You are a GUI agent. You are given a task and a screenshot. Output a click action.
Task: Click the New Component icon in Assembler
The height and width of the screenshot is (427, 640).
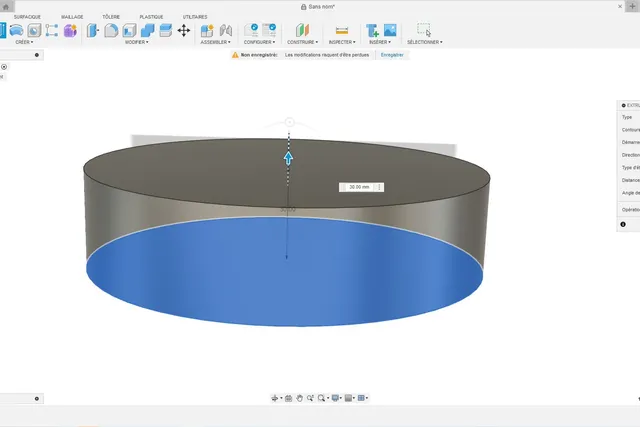pyautogui.click(x=207, y=30)
